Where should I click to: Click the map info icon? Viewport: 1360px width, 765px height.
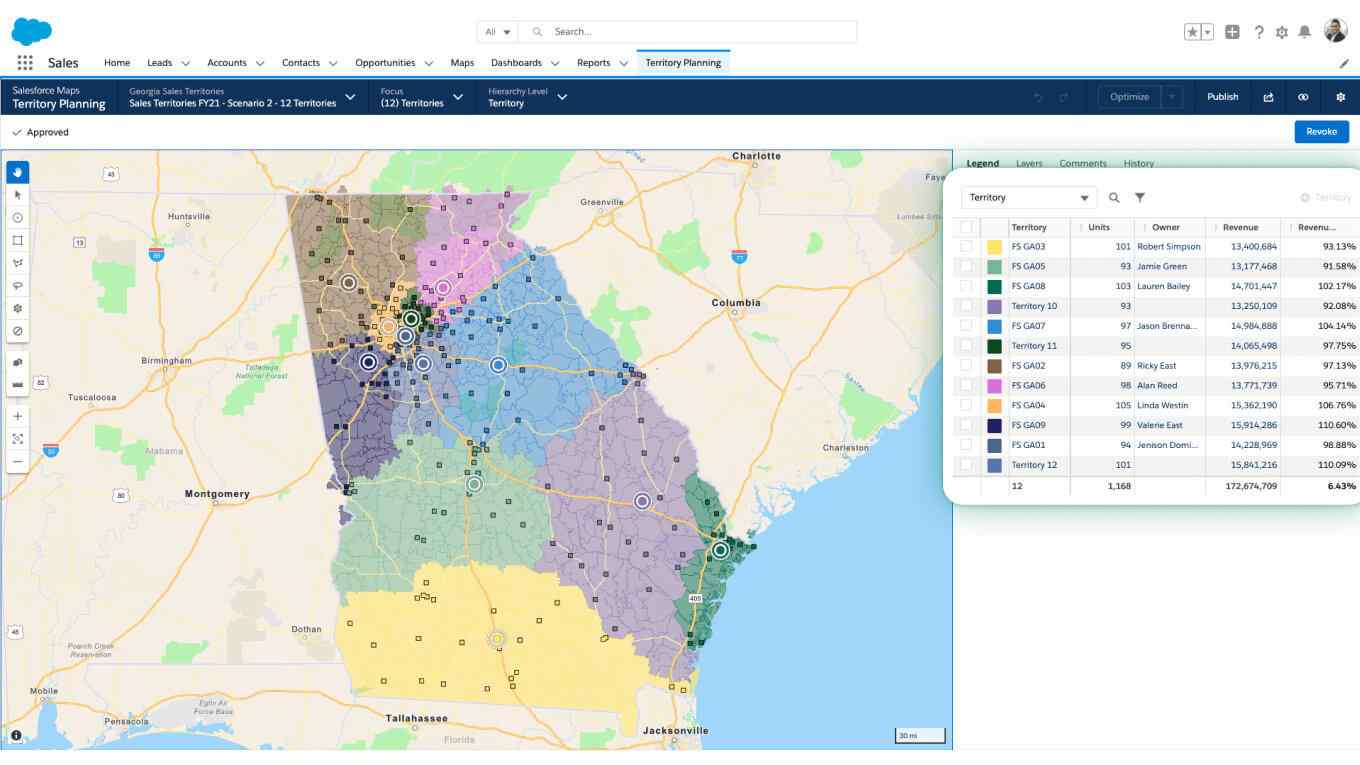[16, 735]
